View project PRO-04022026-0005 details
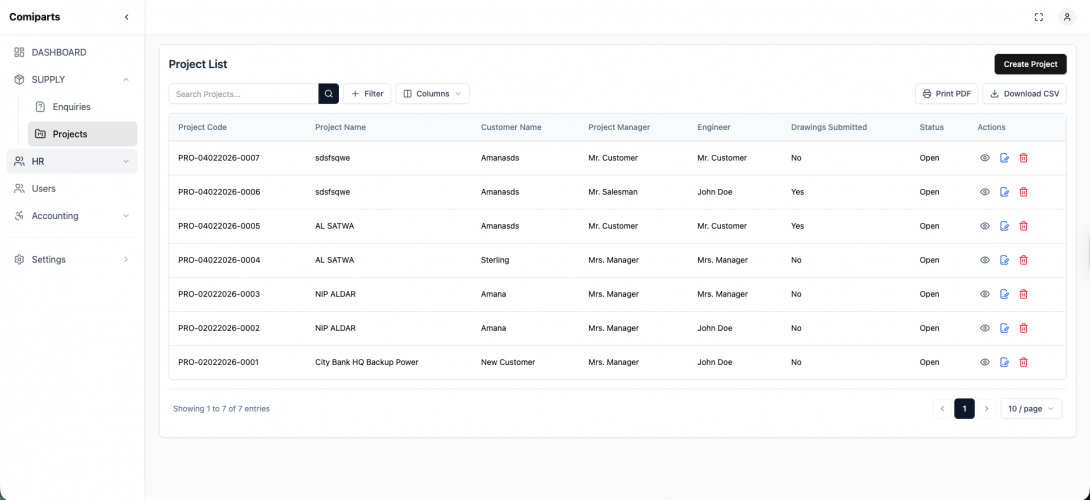The image size is (1090, 500). click(984, 226)
